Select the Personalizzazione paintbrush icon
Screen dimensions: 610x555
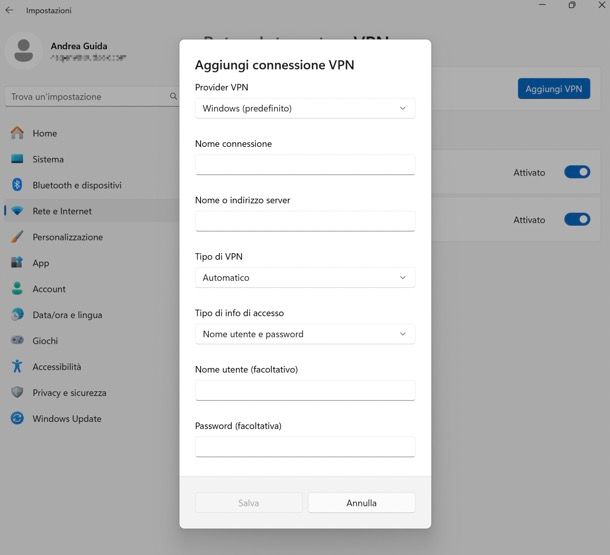(17, 237)
